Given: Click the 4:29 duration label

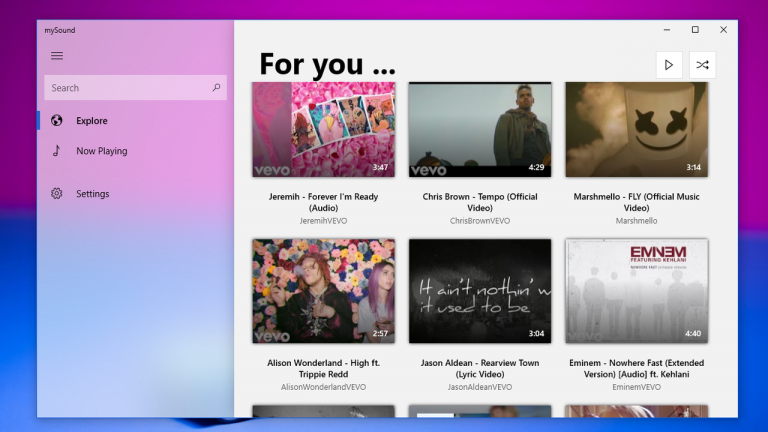Looking at the screenshot, I should click(536, 168).
